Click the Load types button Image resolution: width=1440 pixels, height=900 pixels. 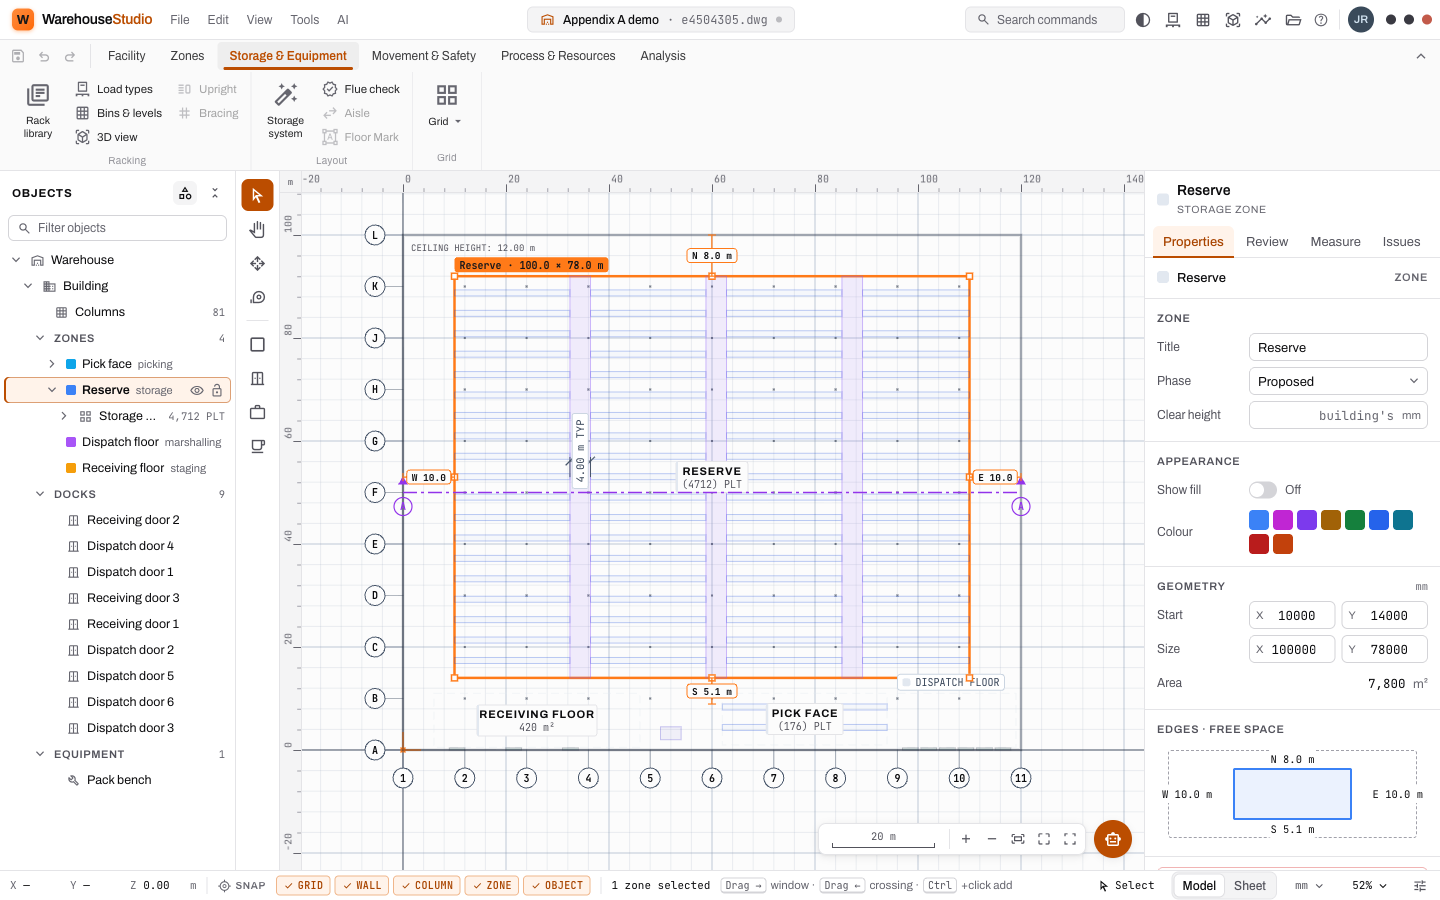[114, 89]
